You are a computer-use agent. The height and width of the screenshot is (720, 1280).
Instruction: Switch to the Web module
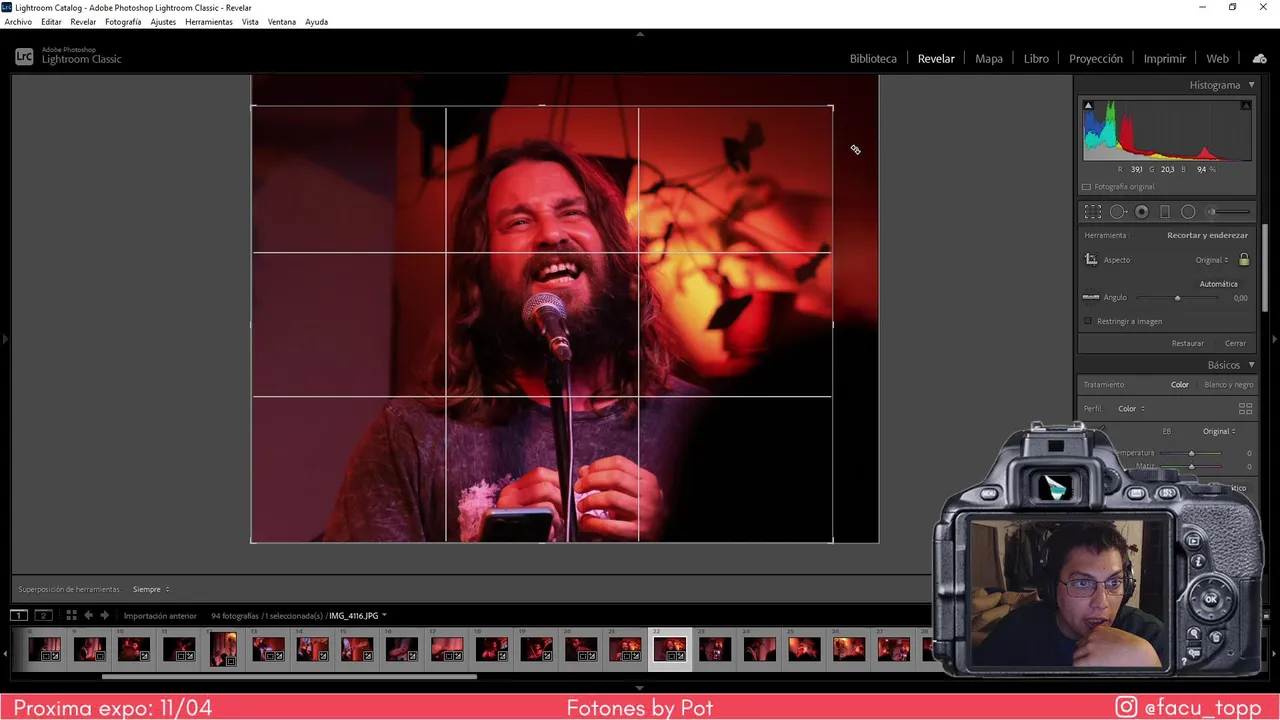(1218, 59)
